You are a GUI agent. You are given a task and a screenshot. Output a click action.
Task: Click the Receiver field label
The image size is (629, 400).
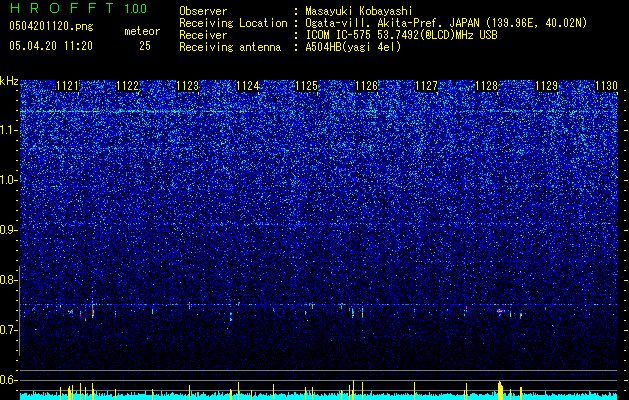click(x=203, y=35)
